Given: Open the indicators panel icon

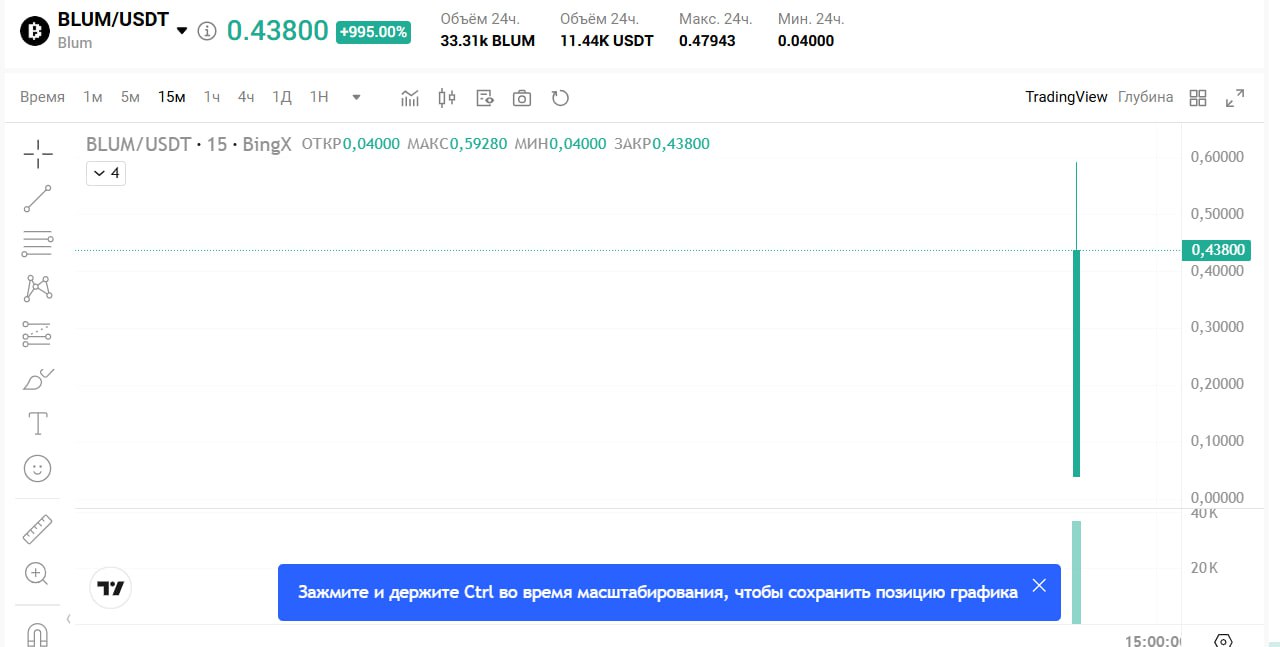Looking at the screenshot, I should click(410, 97).
